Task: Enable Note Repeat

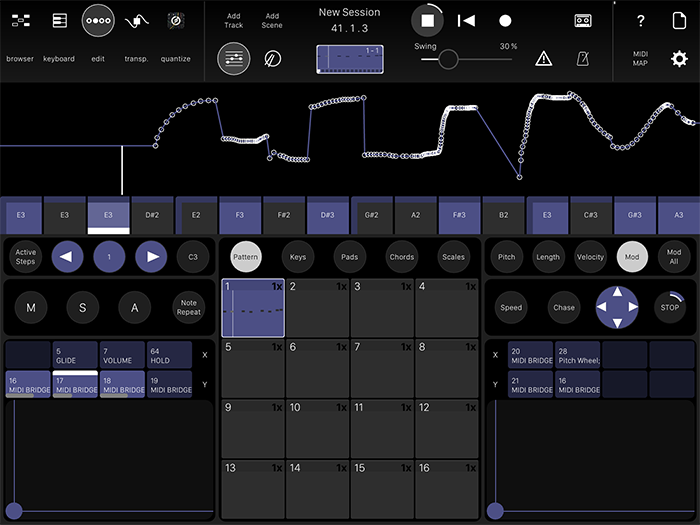Action: click(188, 308)
